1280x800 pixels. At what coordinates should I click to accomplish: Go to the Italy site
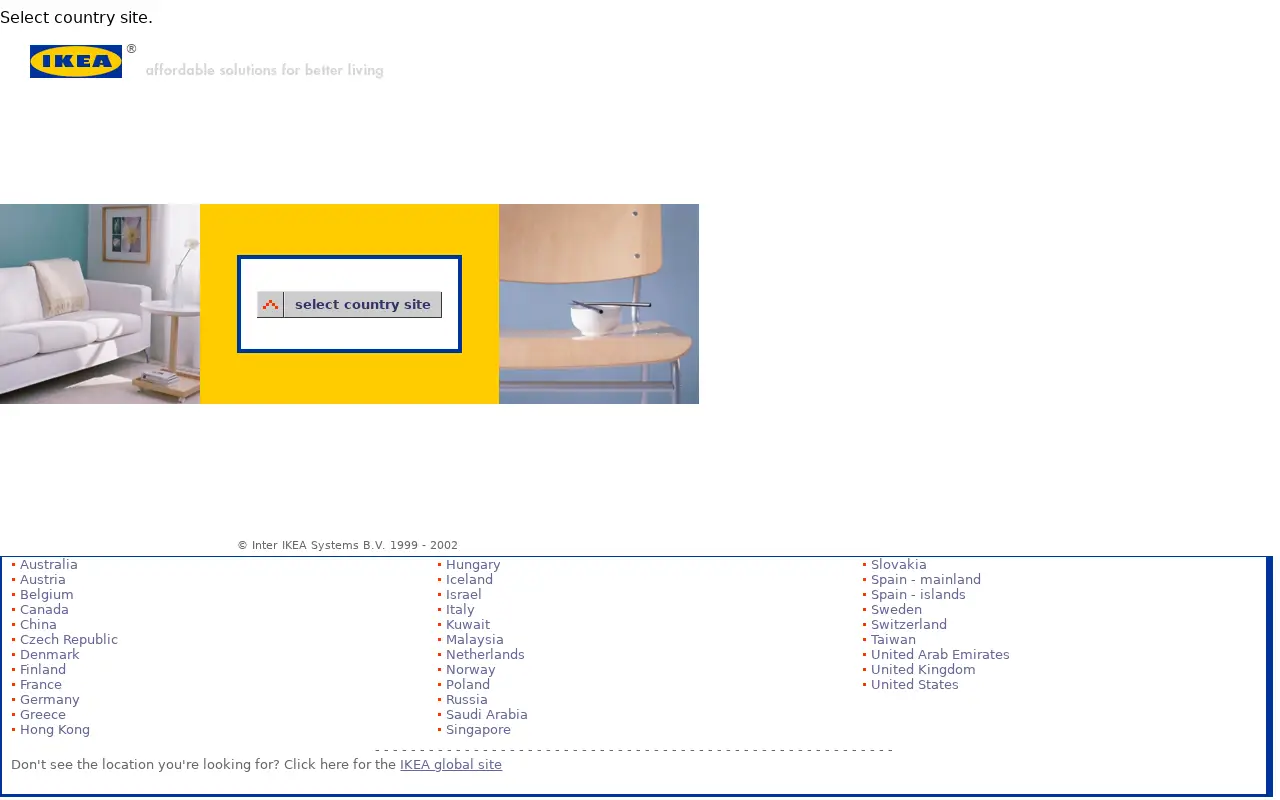pos(460,610)
